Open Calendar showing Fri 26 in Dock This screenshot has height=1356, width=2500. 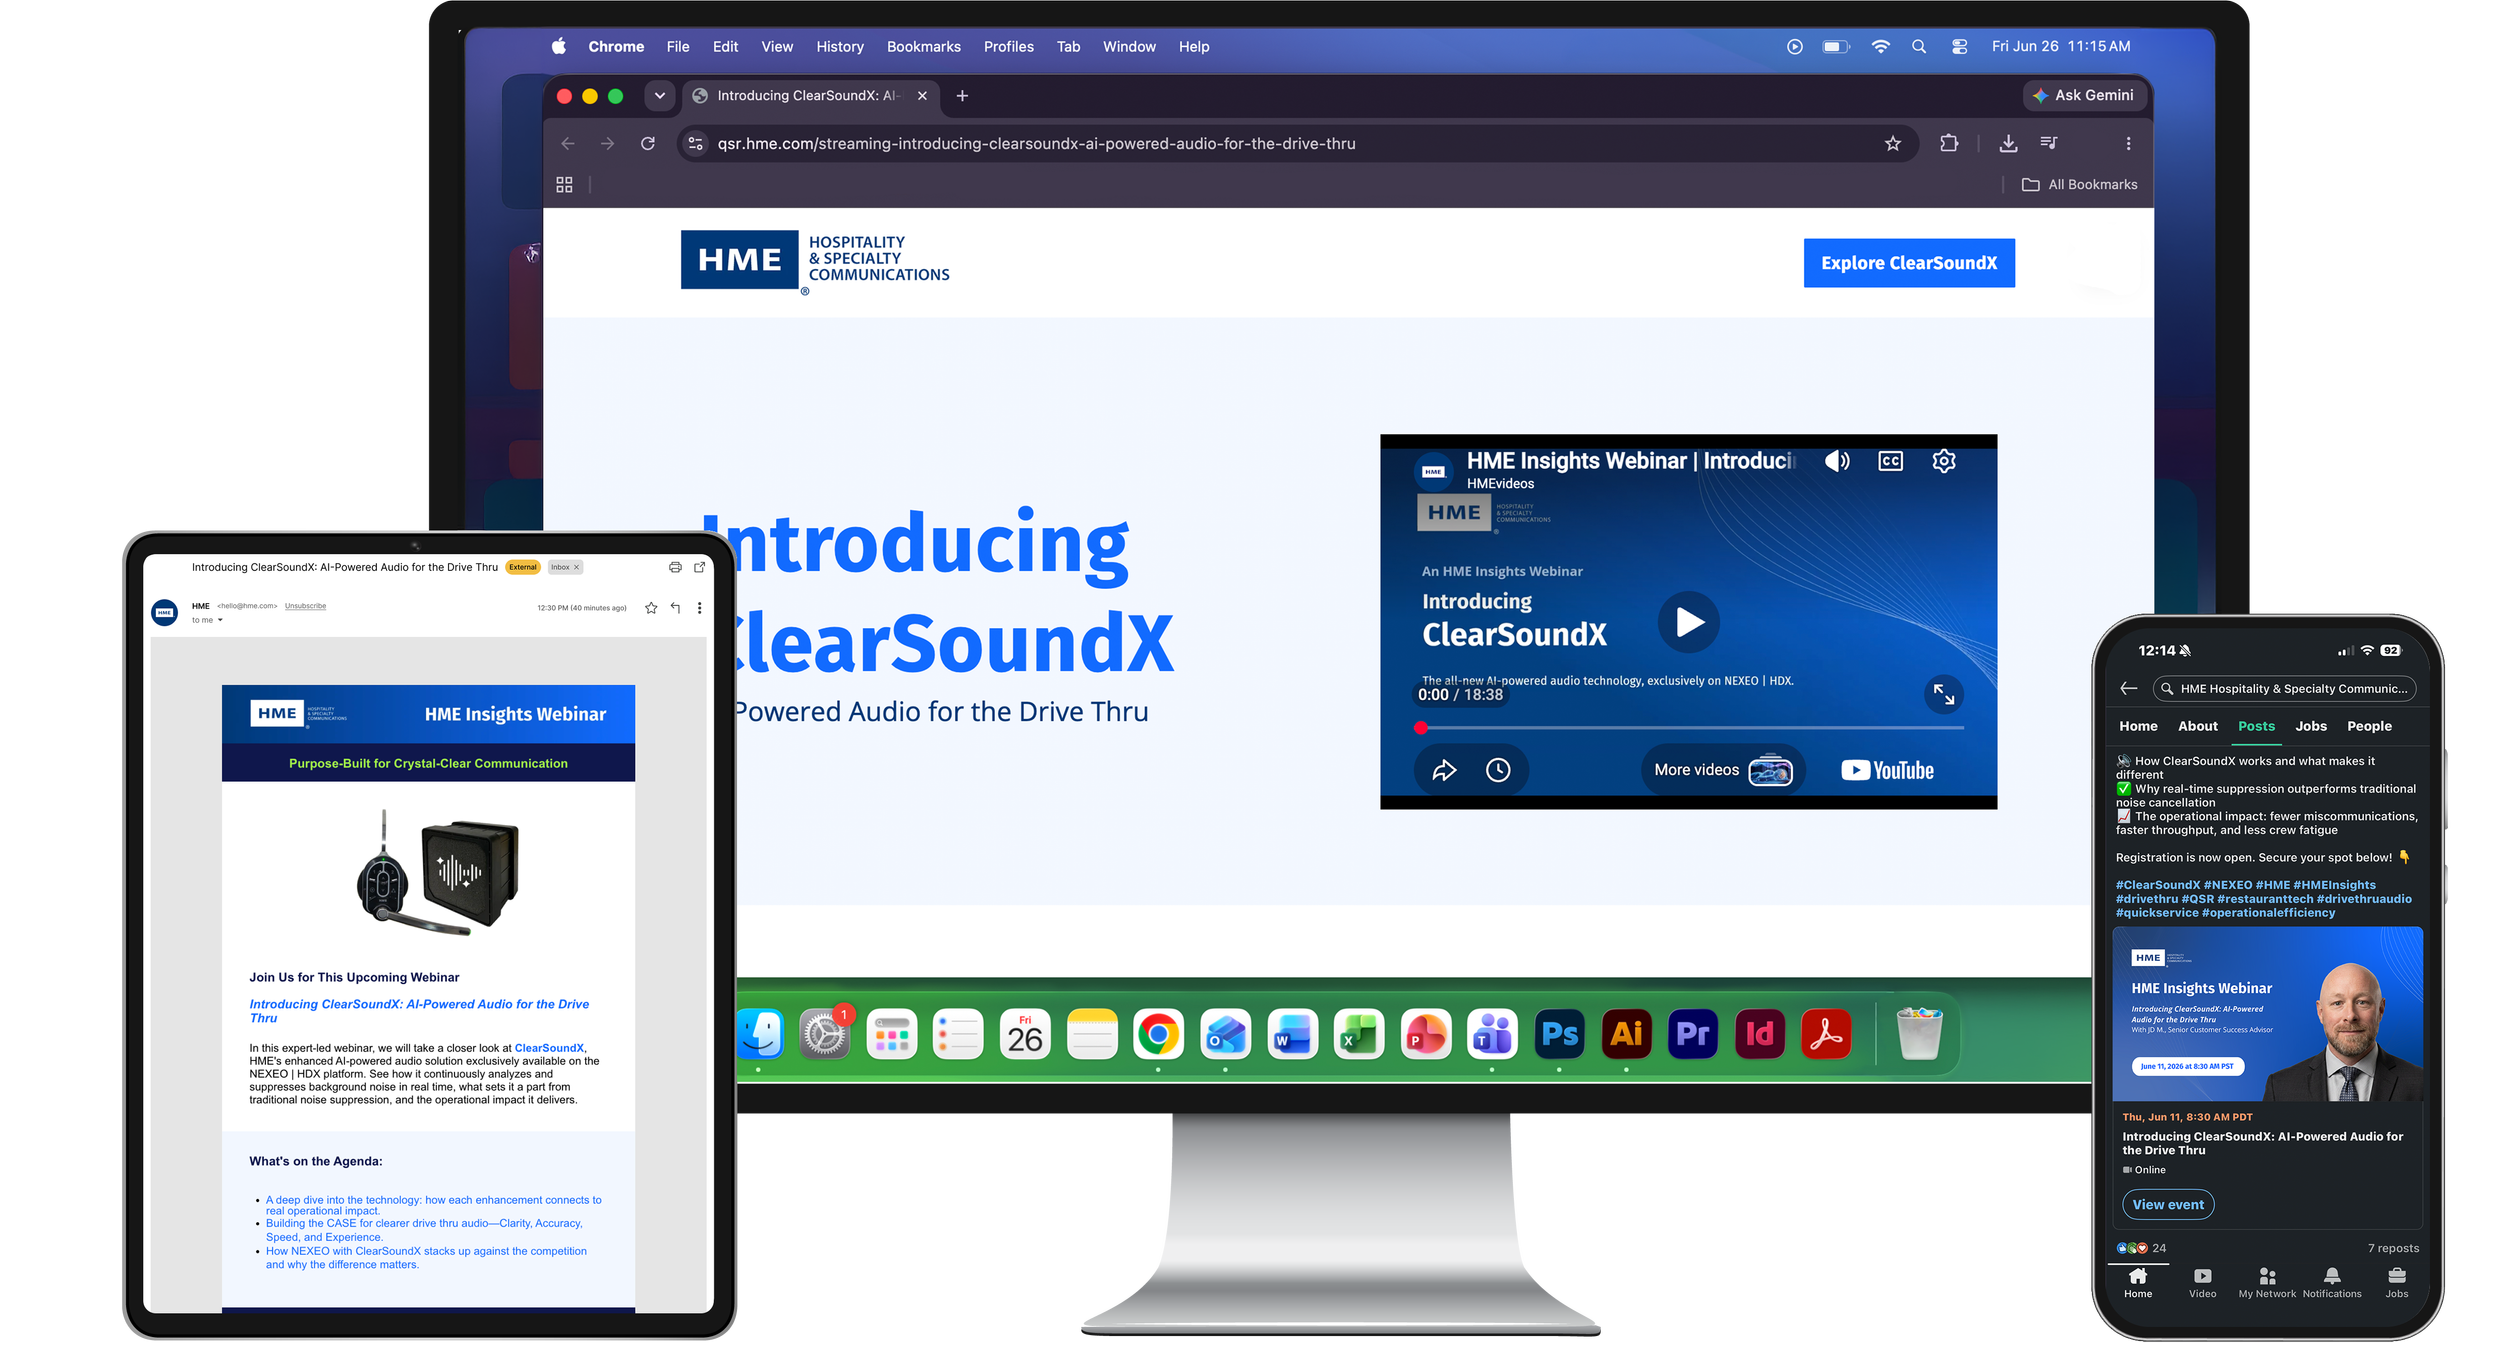tap(1025, 1033)
